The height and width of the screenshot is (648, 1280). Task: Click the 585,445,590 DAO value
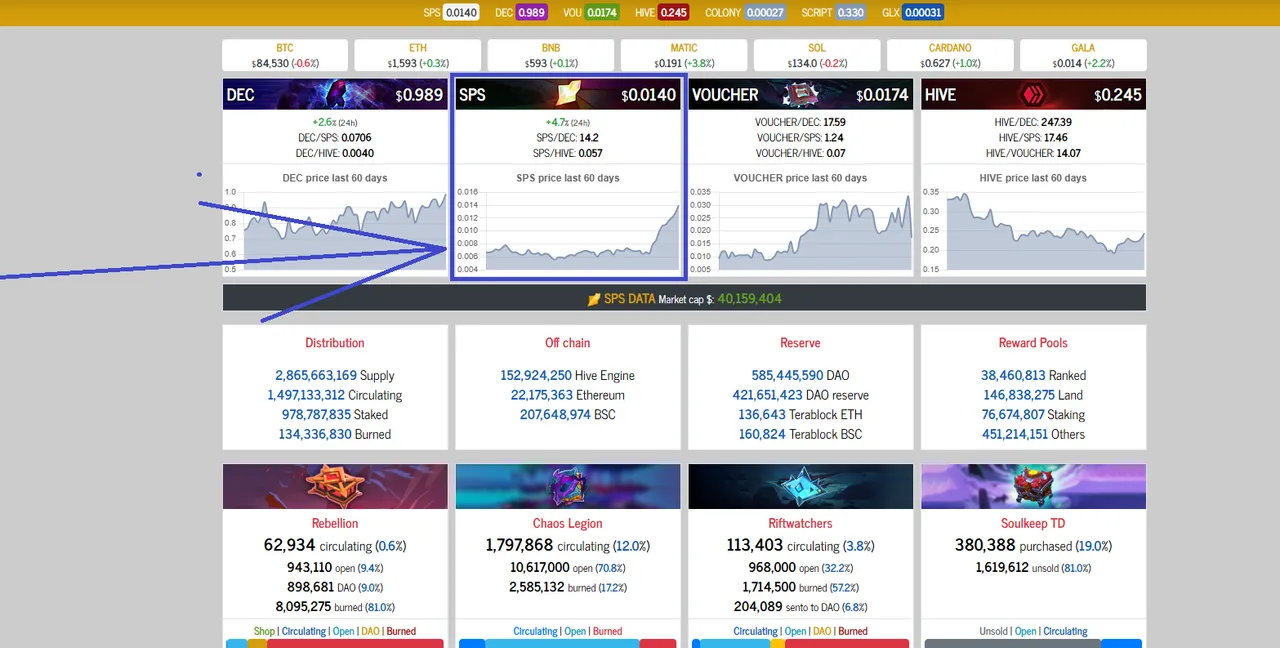[787, 376]
